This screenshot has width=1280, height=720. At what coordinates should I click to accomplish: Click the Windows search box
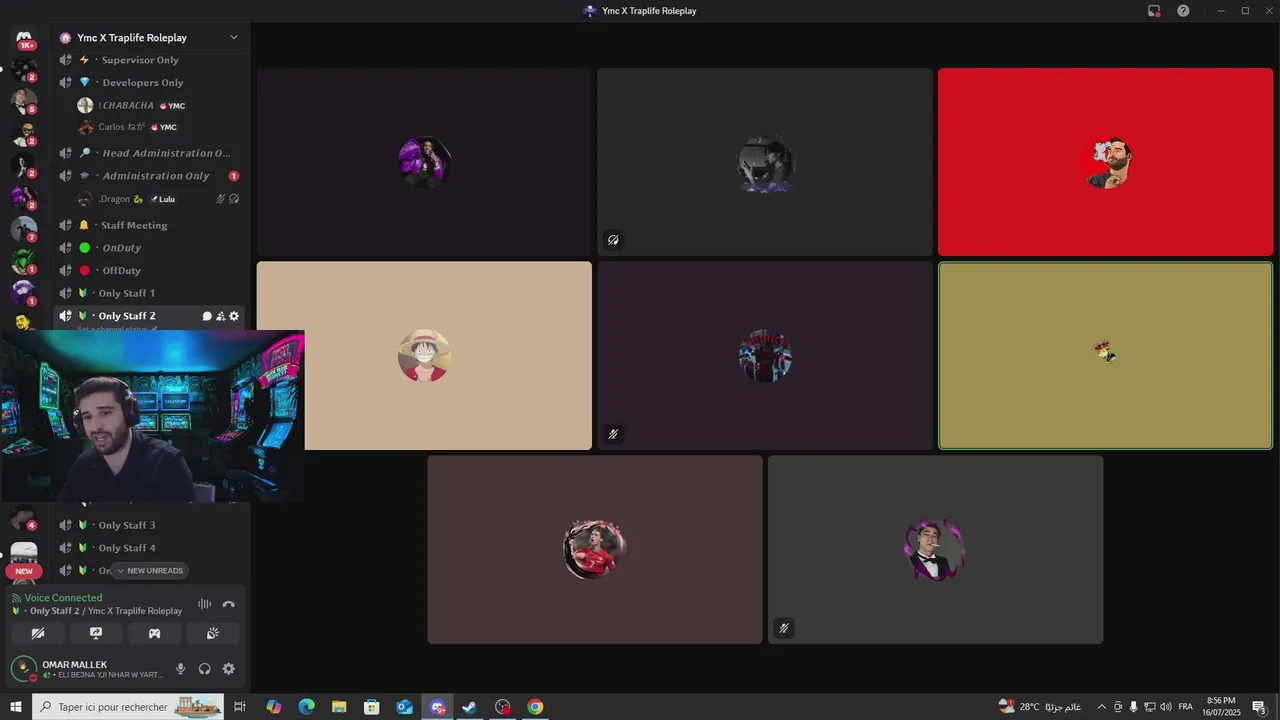[x=130, y=707]
